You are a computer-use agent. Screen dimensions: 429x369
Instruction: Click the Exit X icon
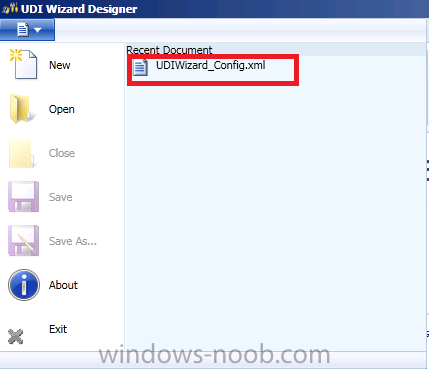tap(15, 336)
